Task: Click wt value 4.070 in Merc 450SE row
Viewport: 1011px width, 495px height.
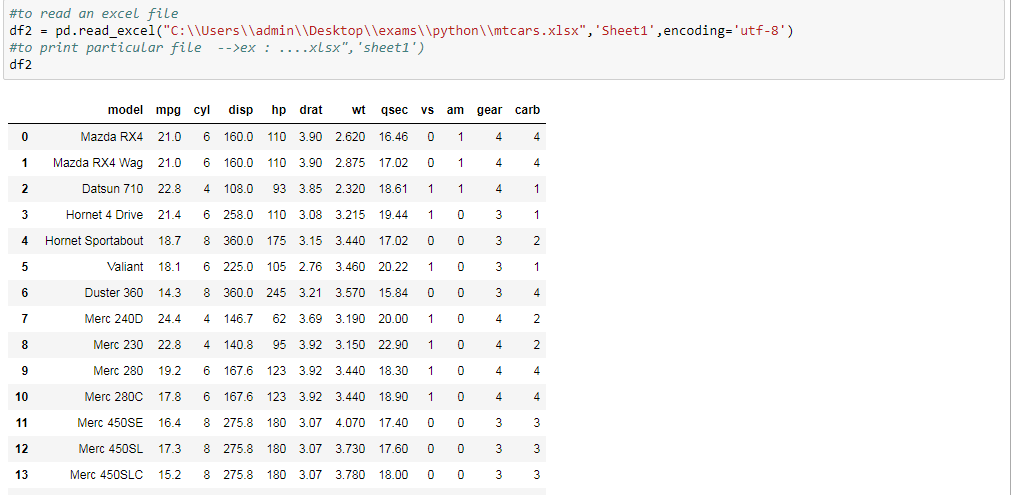Action: coord(350,423)
